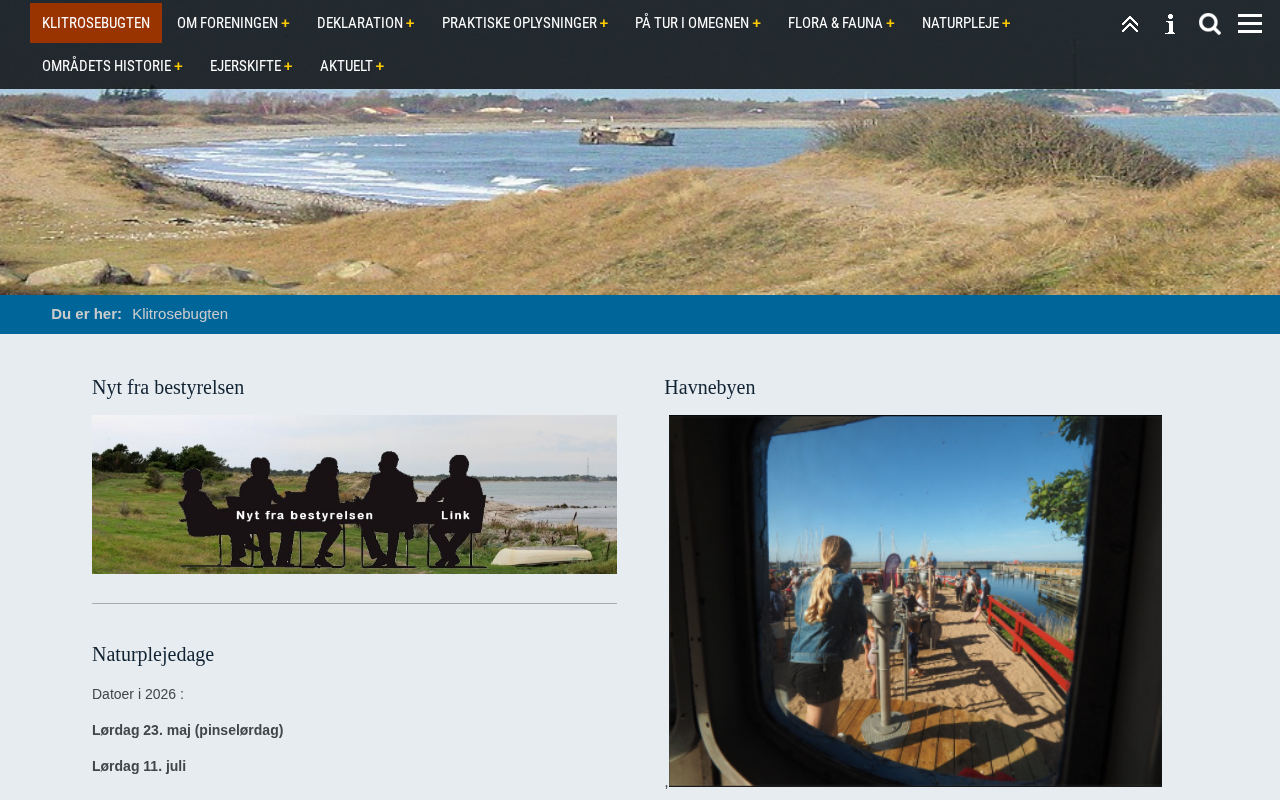This screenshot has height=800, width=1280.
Task: Open the Havnebyen harbor photo
Action: pyautogui.click(x=915, y=601)
